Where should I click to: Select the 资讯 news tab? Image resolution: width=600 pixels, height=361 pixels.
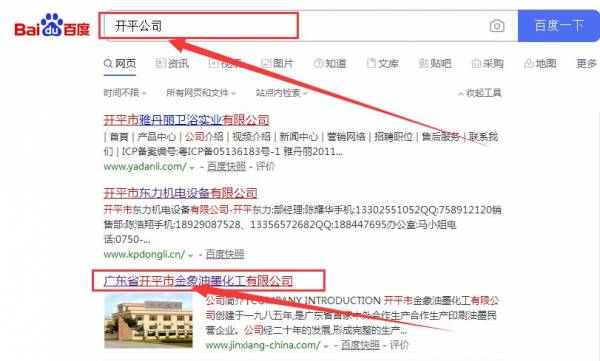(173, 63)
